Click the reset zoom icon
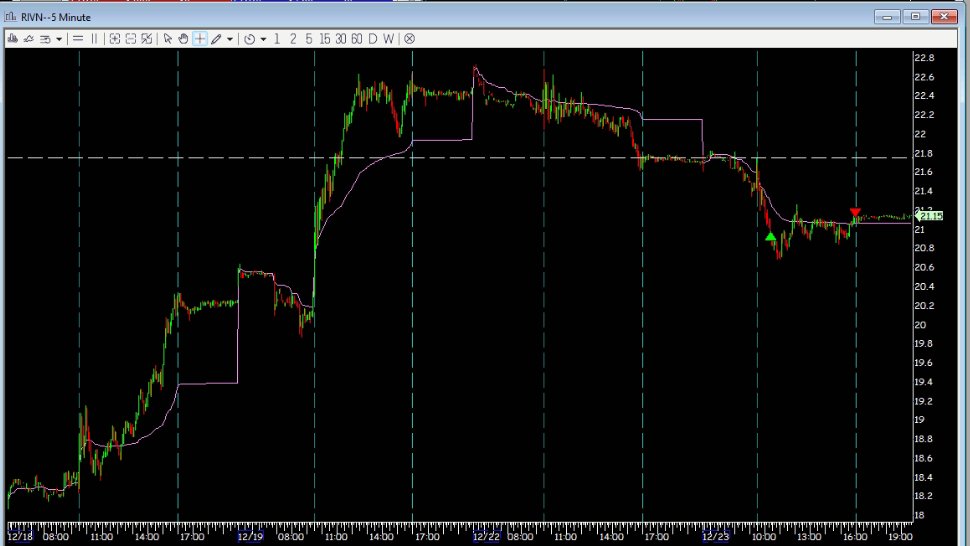 coord(147,39)
